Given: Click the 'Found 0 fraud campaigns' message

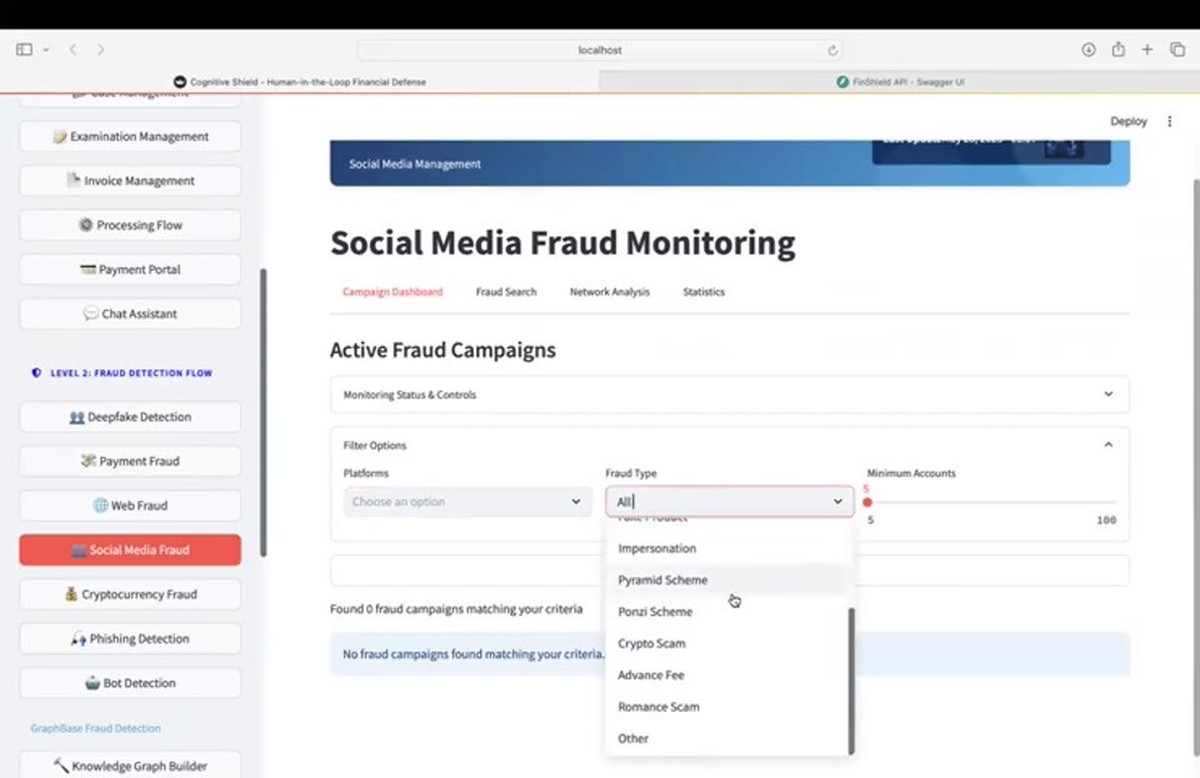Looking at the screenshot, I should pyautogui.click(x=456, y=609).
